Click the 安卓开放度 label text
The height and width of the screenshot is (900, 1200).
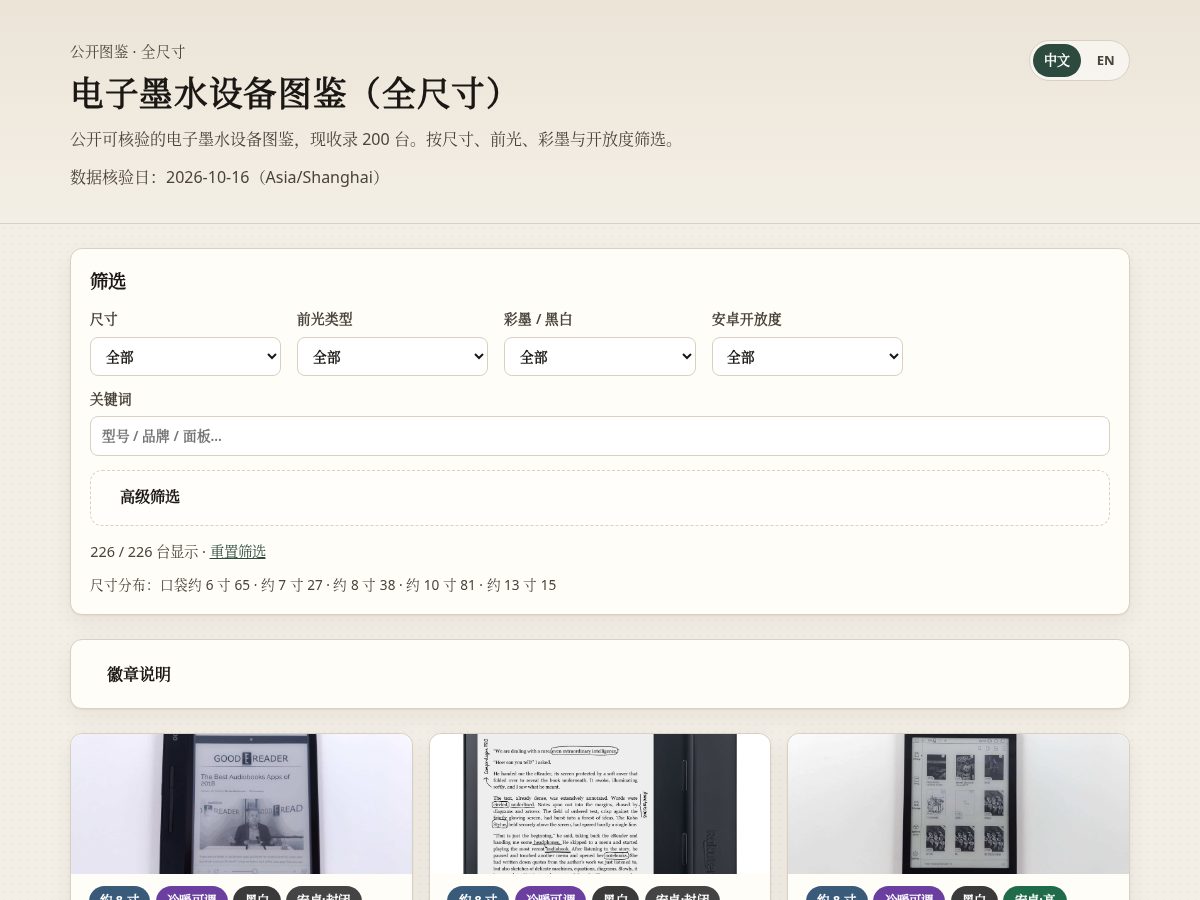click(747, 319)
